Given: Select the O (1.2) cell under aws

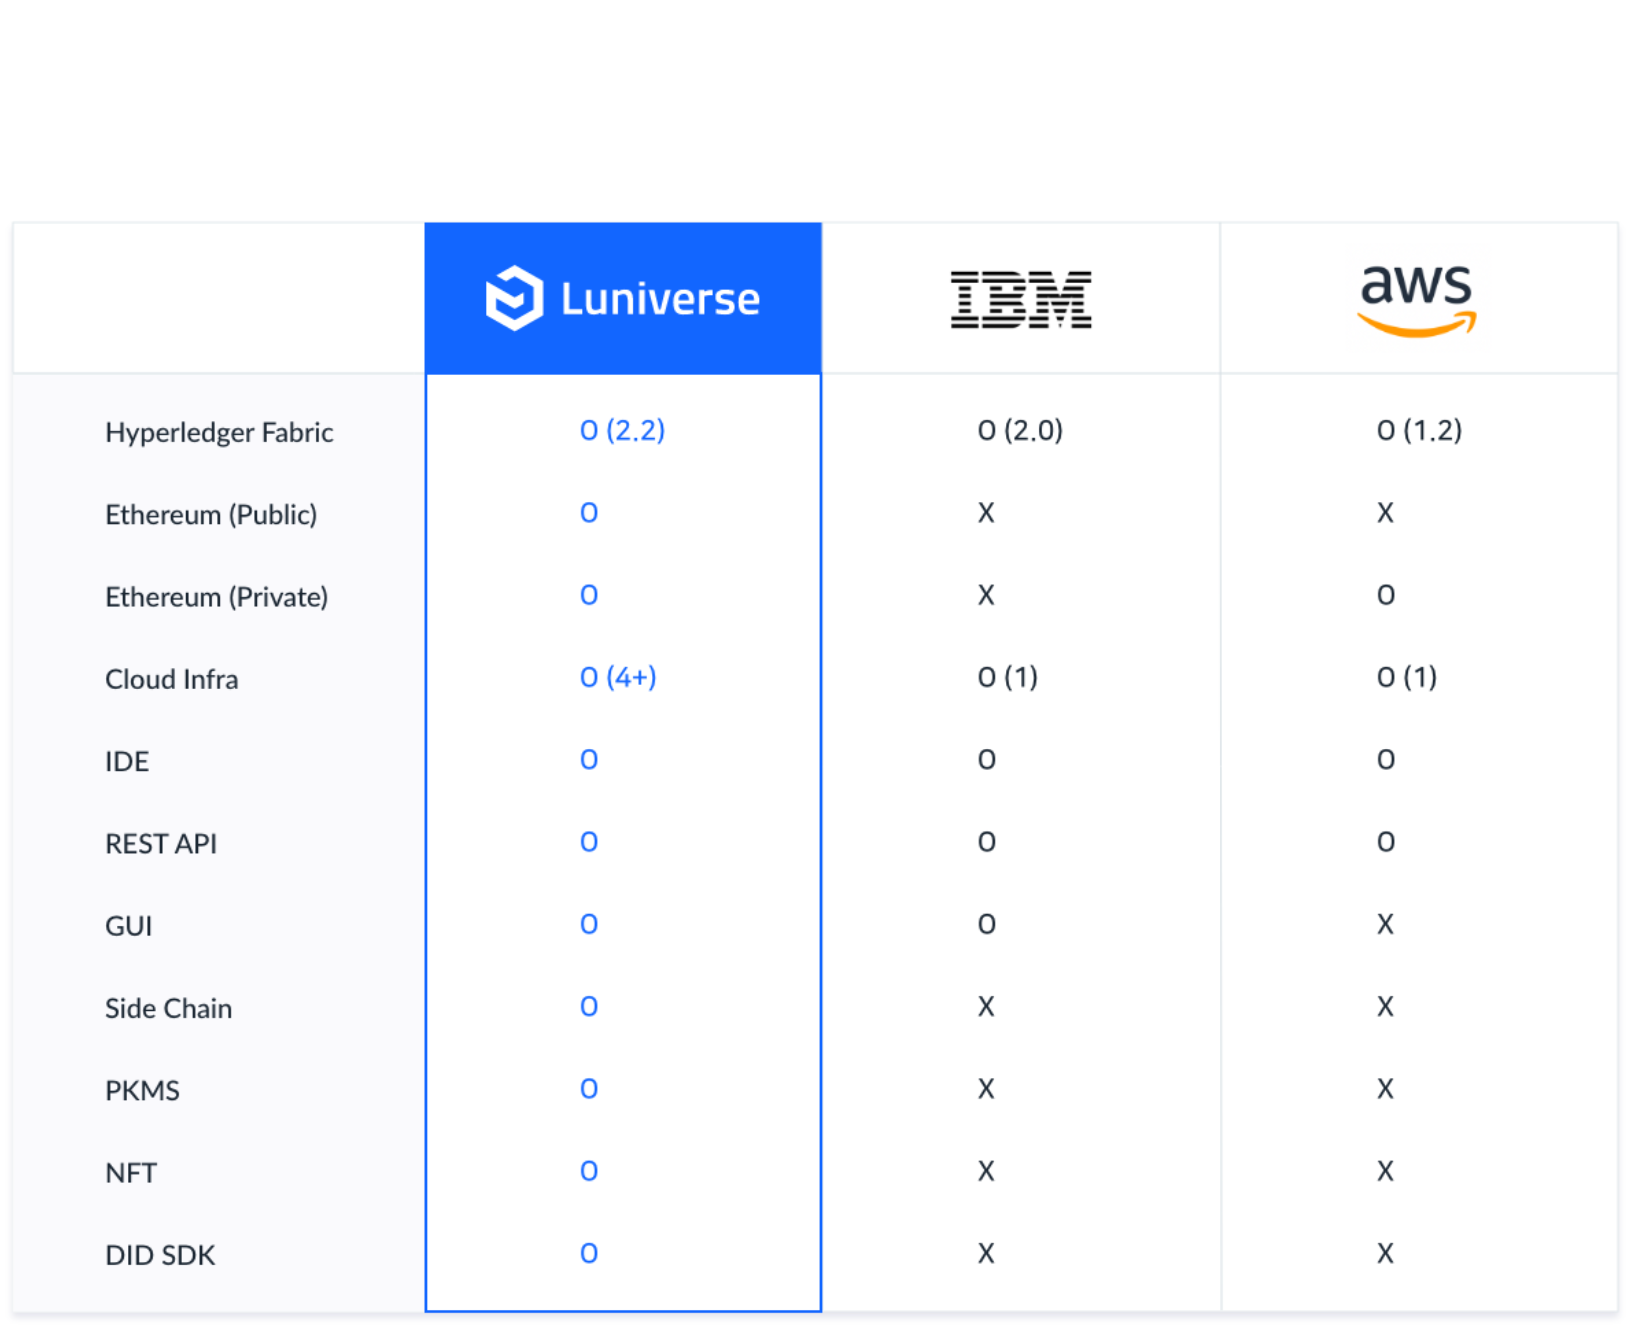Looking at the screenshot, I should click(1420, 431).
